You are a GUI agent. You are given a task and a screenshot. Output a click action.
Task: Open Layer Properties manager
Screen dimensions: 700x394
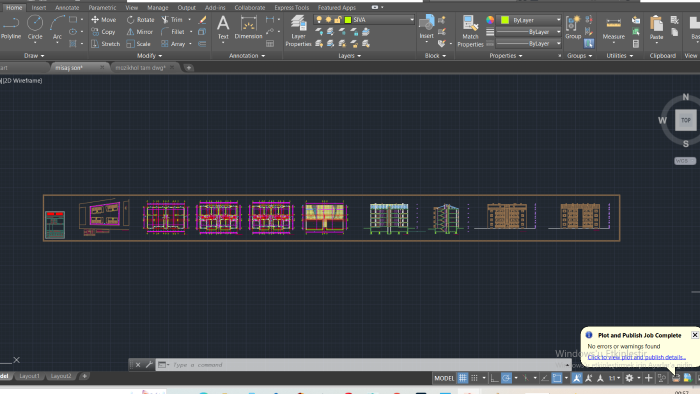298,30
